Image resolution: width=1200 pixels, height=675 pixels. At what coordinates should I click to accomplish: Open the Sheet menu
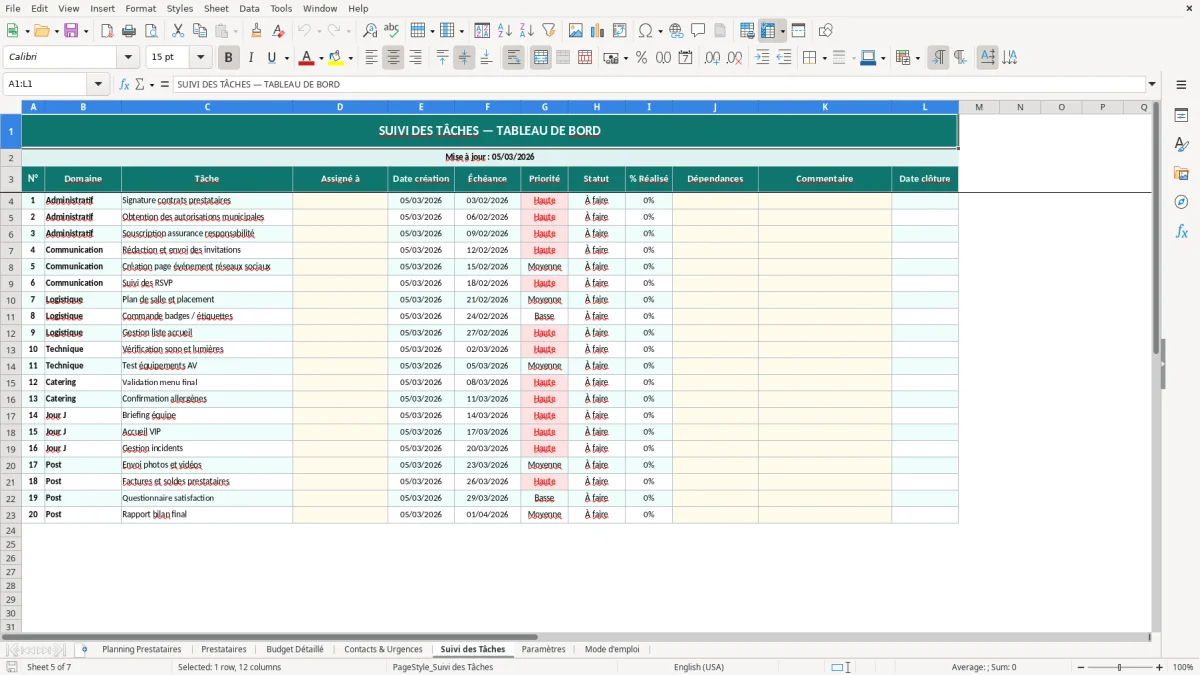click(x=216, y=8)
